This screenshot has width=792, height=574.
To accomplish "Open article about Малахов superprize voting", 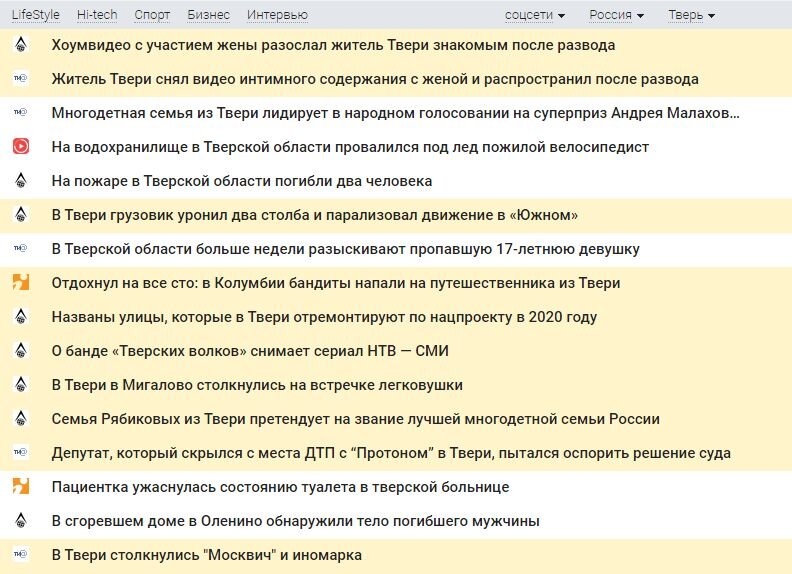I will click(395, 113).
